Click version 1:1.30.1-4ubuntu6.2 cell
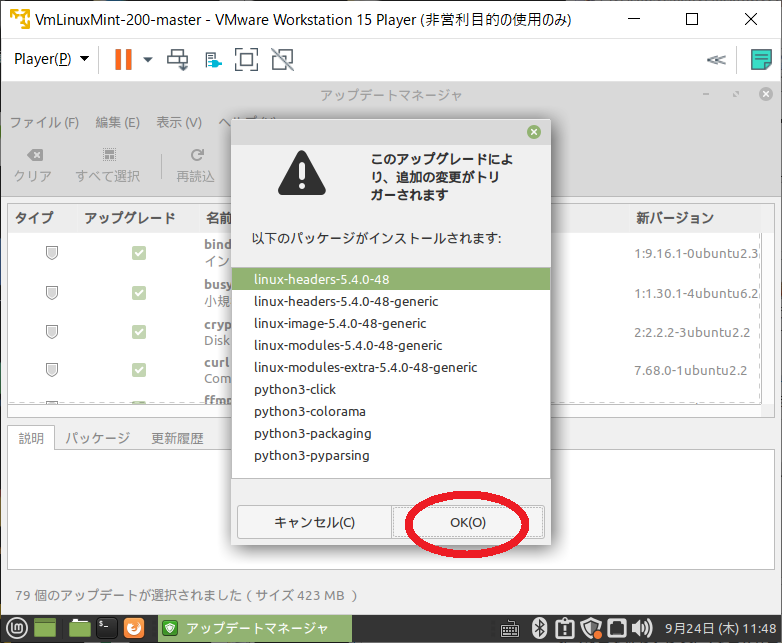Screen dimensions: 782x643 pyautogui.click(x=696, y=293)
